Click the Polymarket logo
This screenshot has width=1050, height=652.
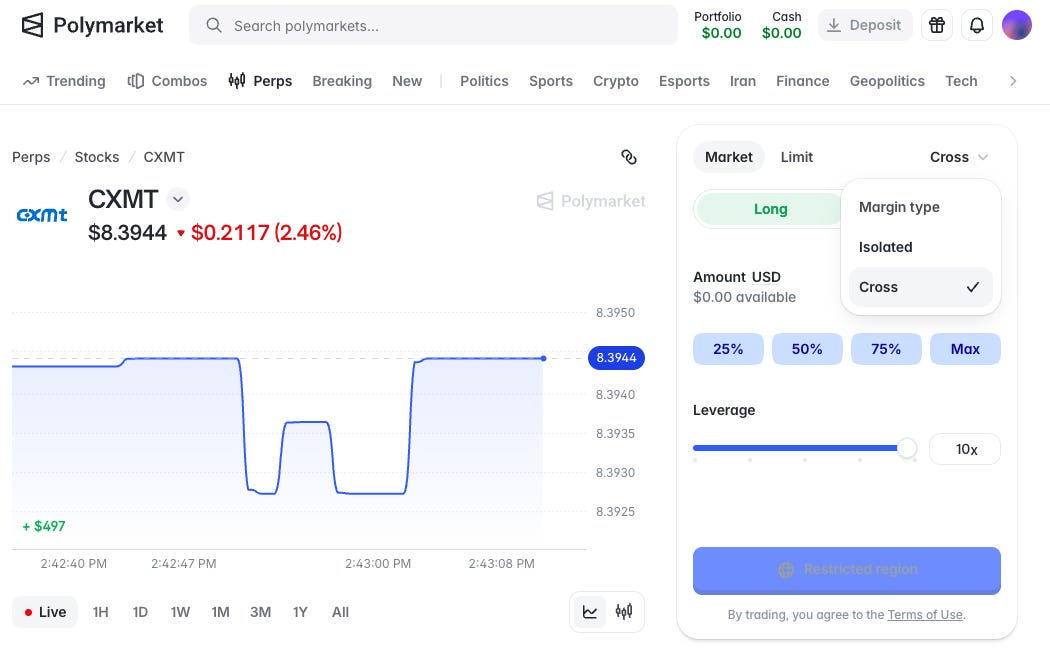pyautogui.click(x=92, y=25)
